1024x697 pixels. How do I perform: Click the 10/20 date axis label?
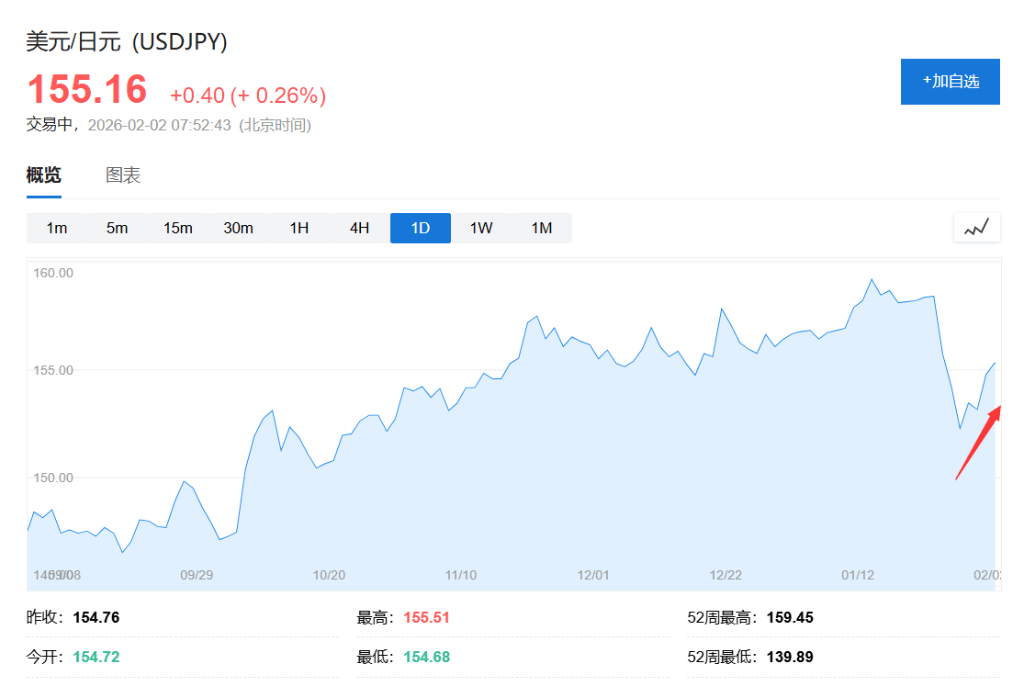coord(329,575)
